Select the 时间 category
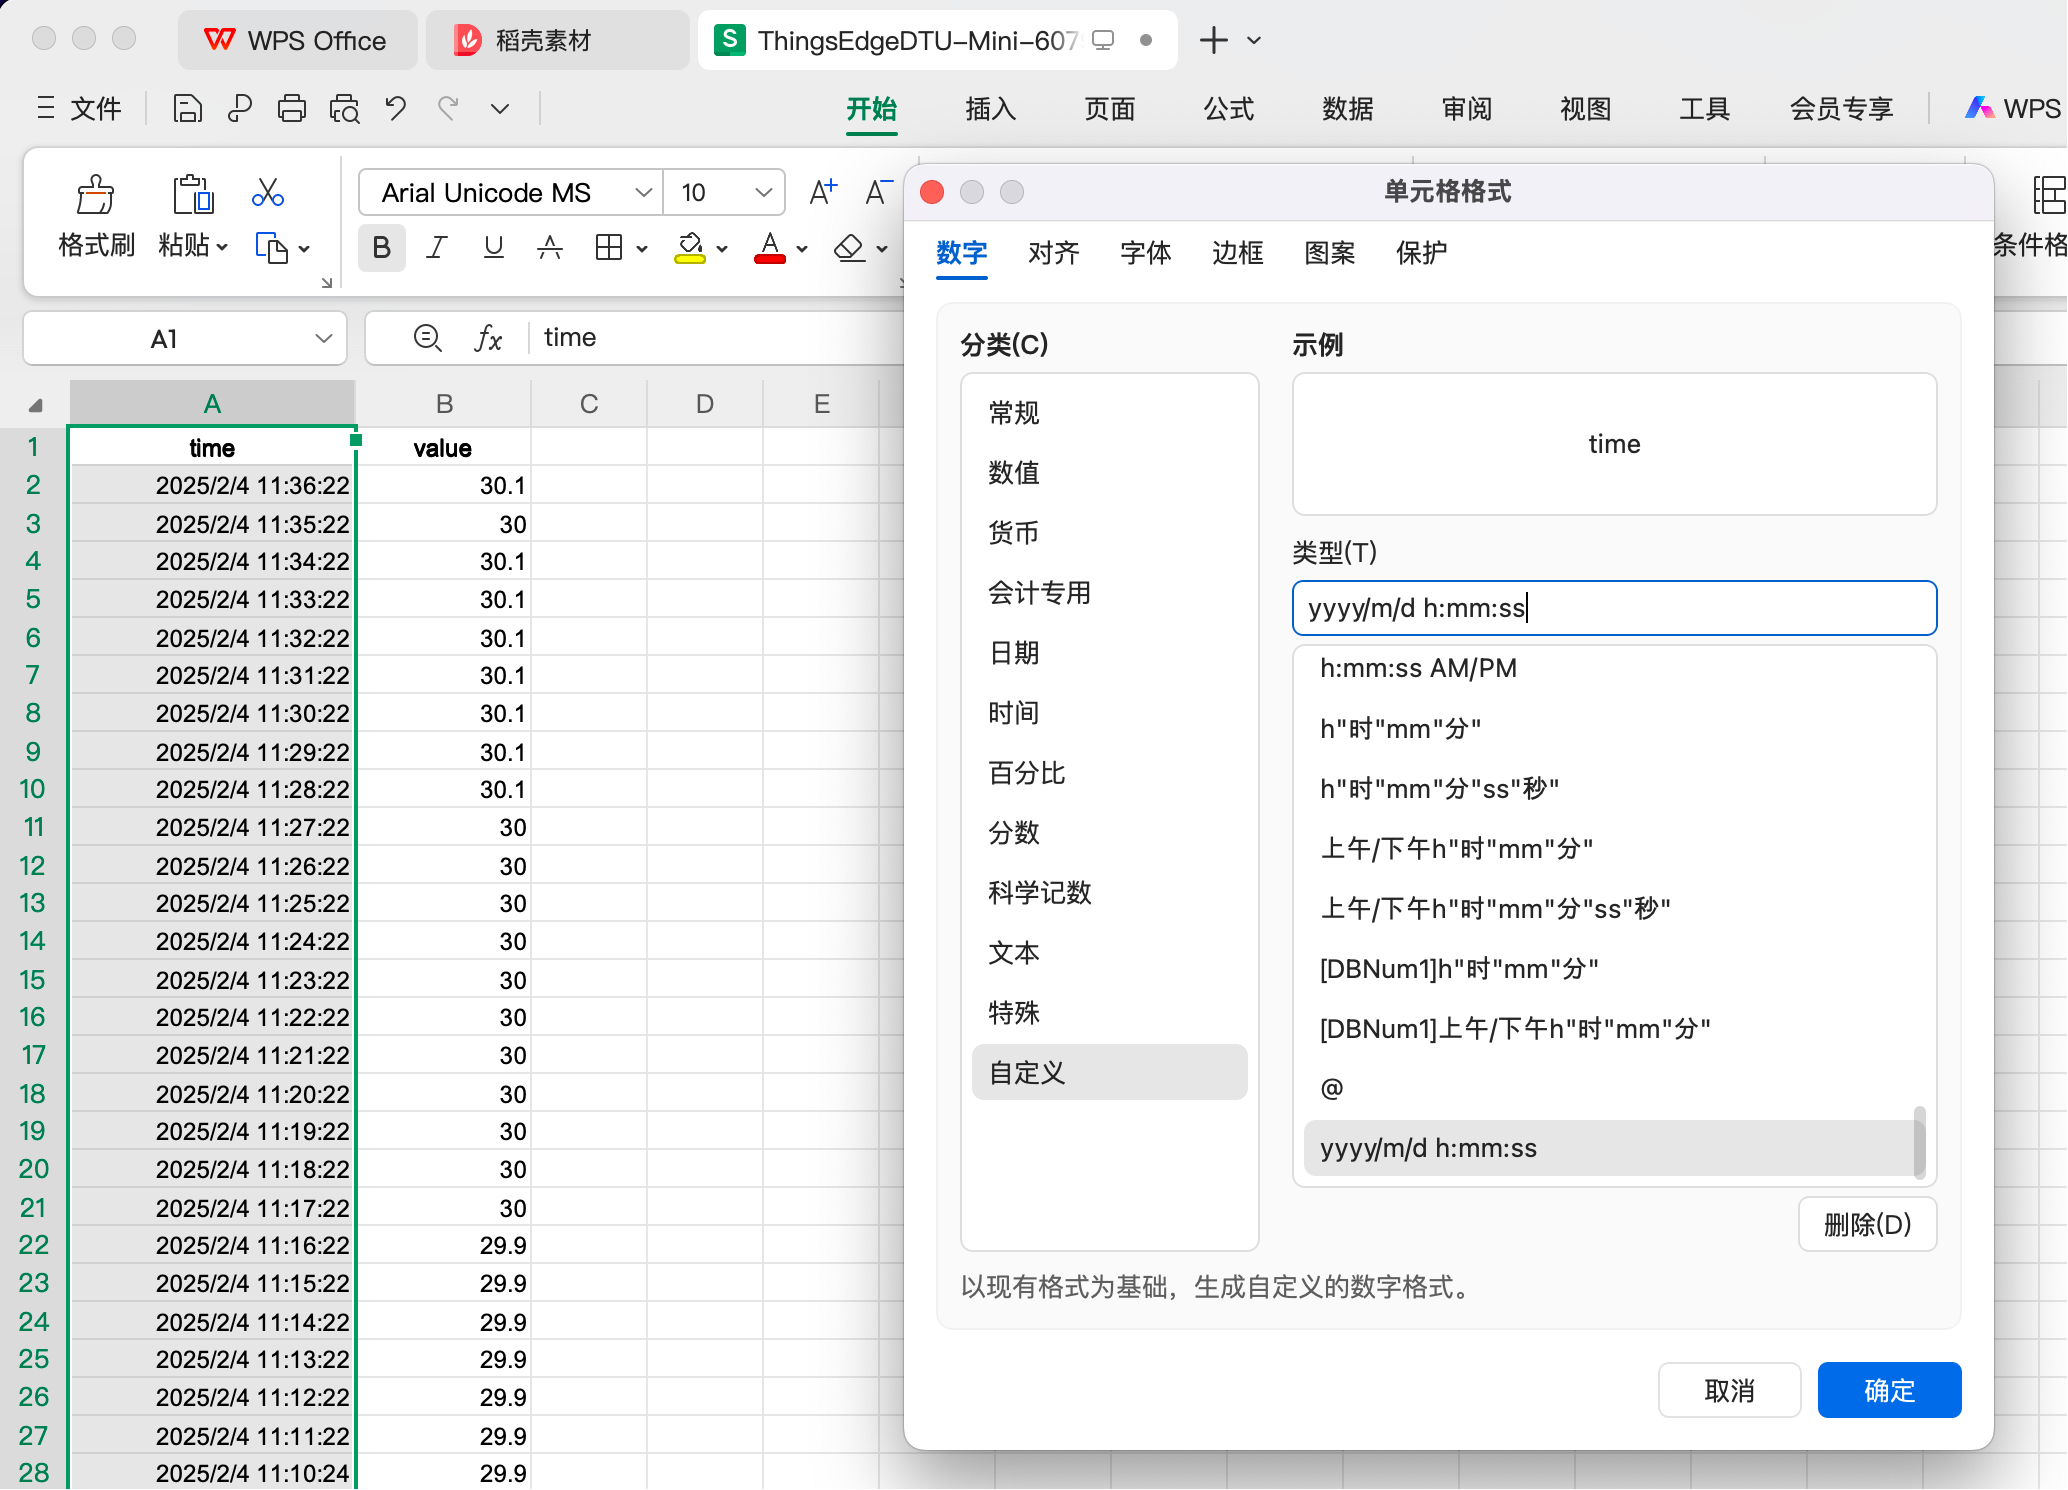 click(1109, 712)
